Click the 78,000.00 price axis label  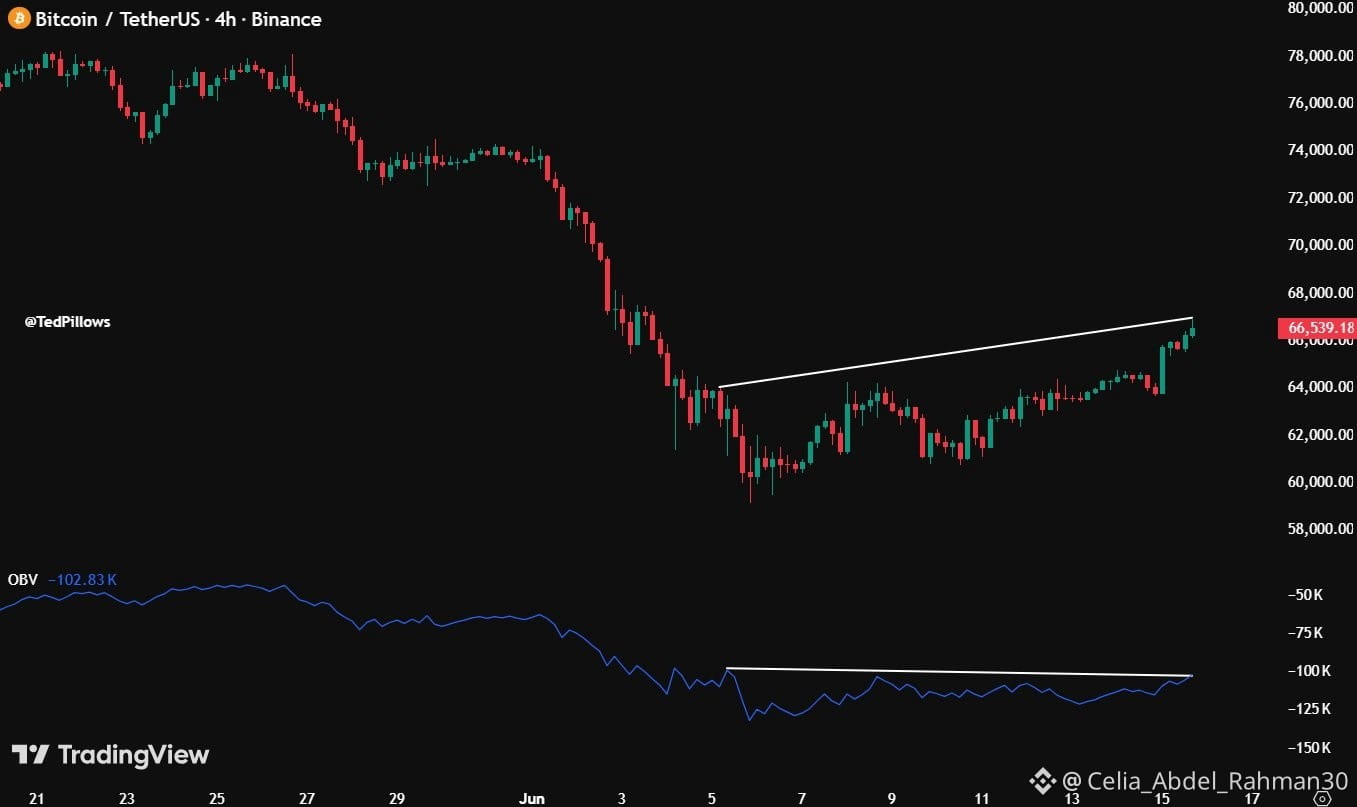tap(1320, 55)
